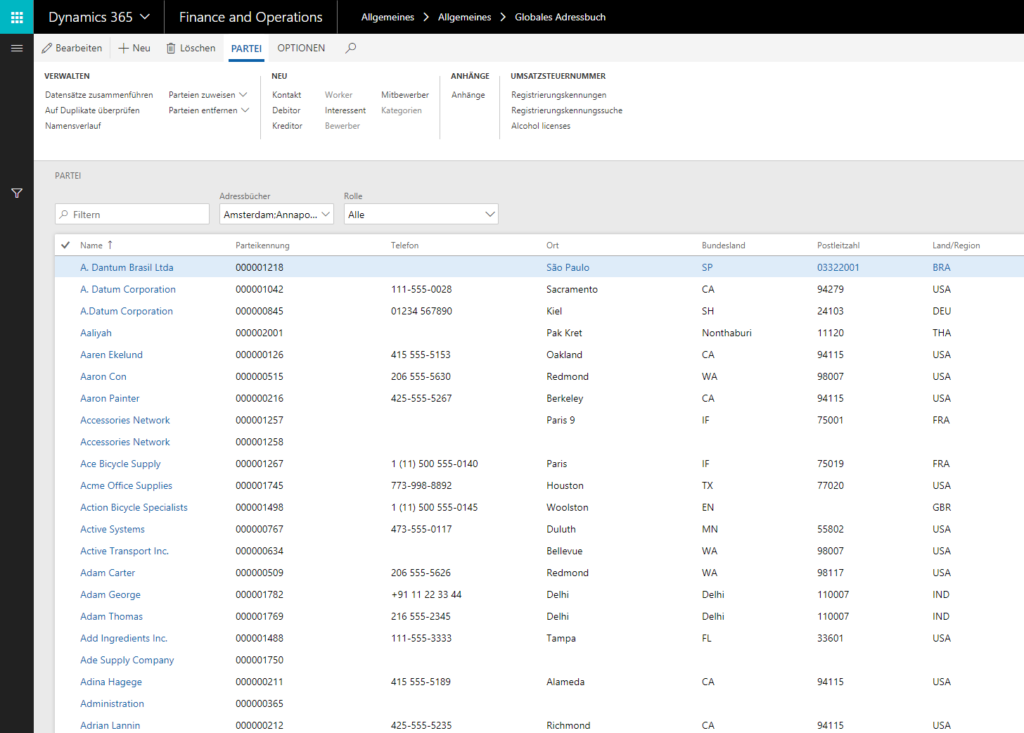Open the Acme Office Supplies link
The image size is (1024, 733).
126,486
